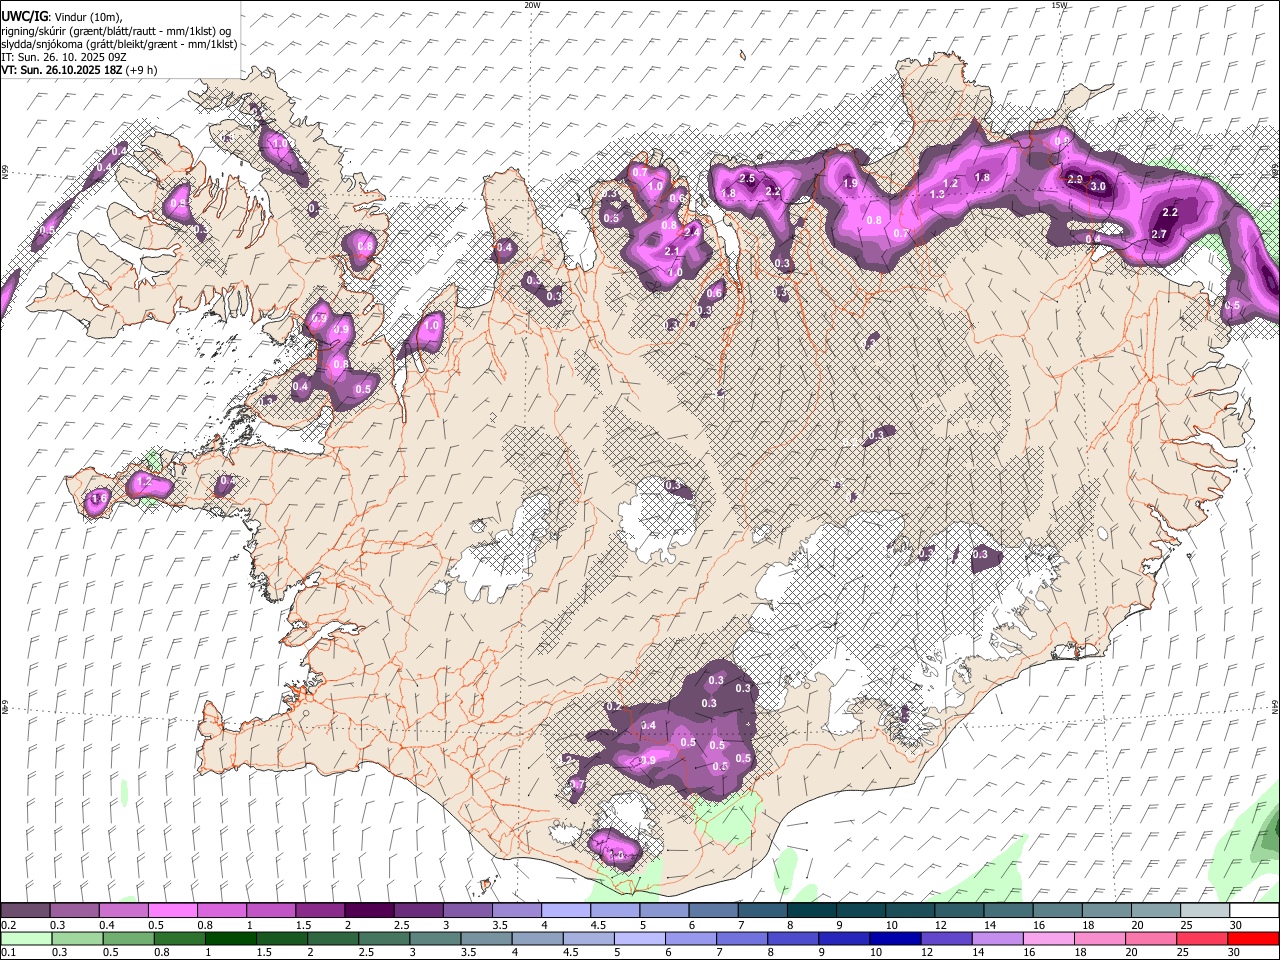Click the "20W" longitude label

532,5
